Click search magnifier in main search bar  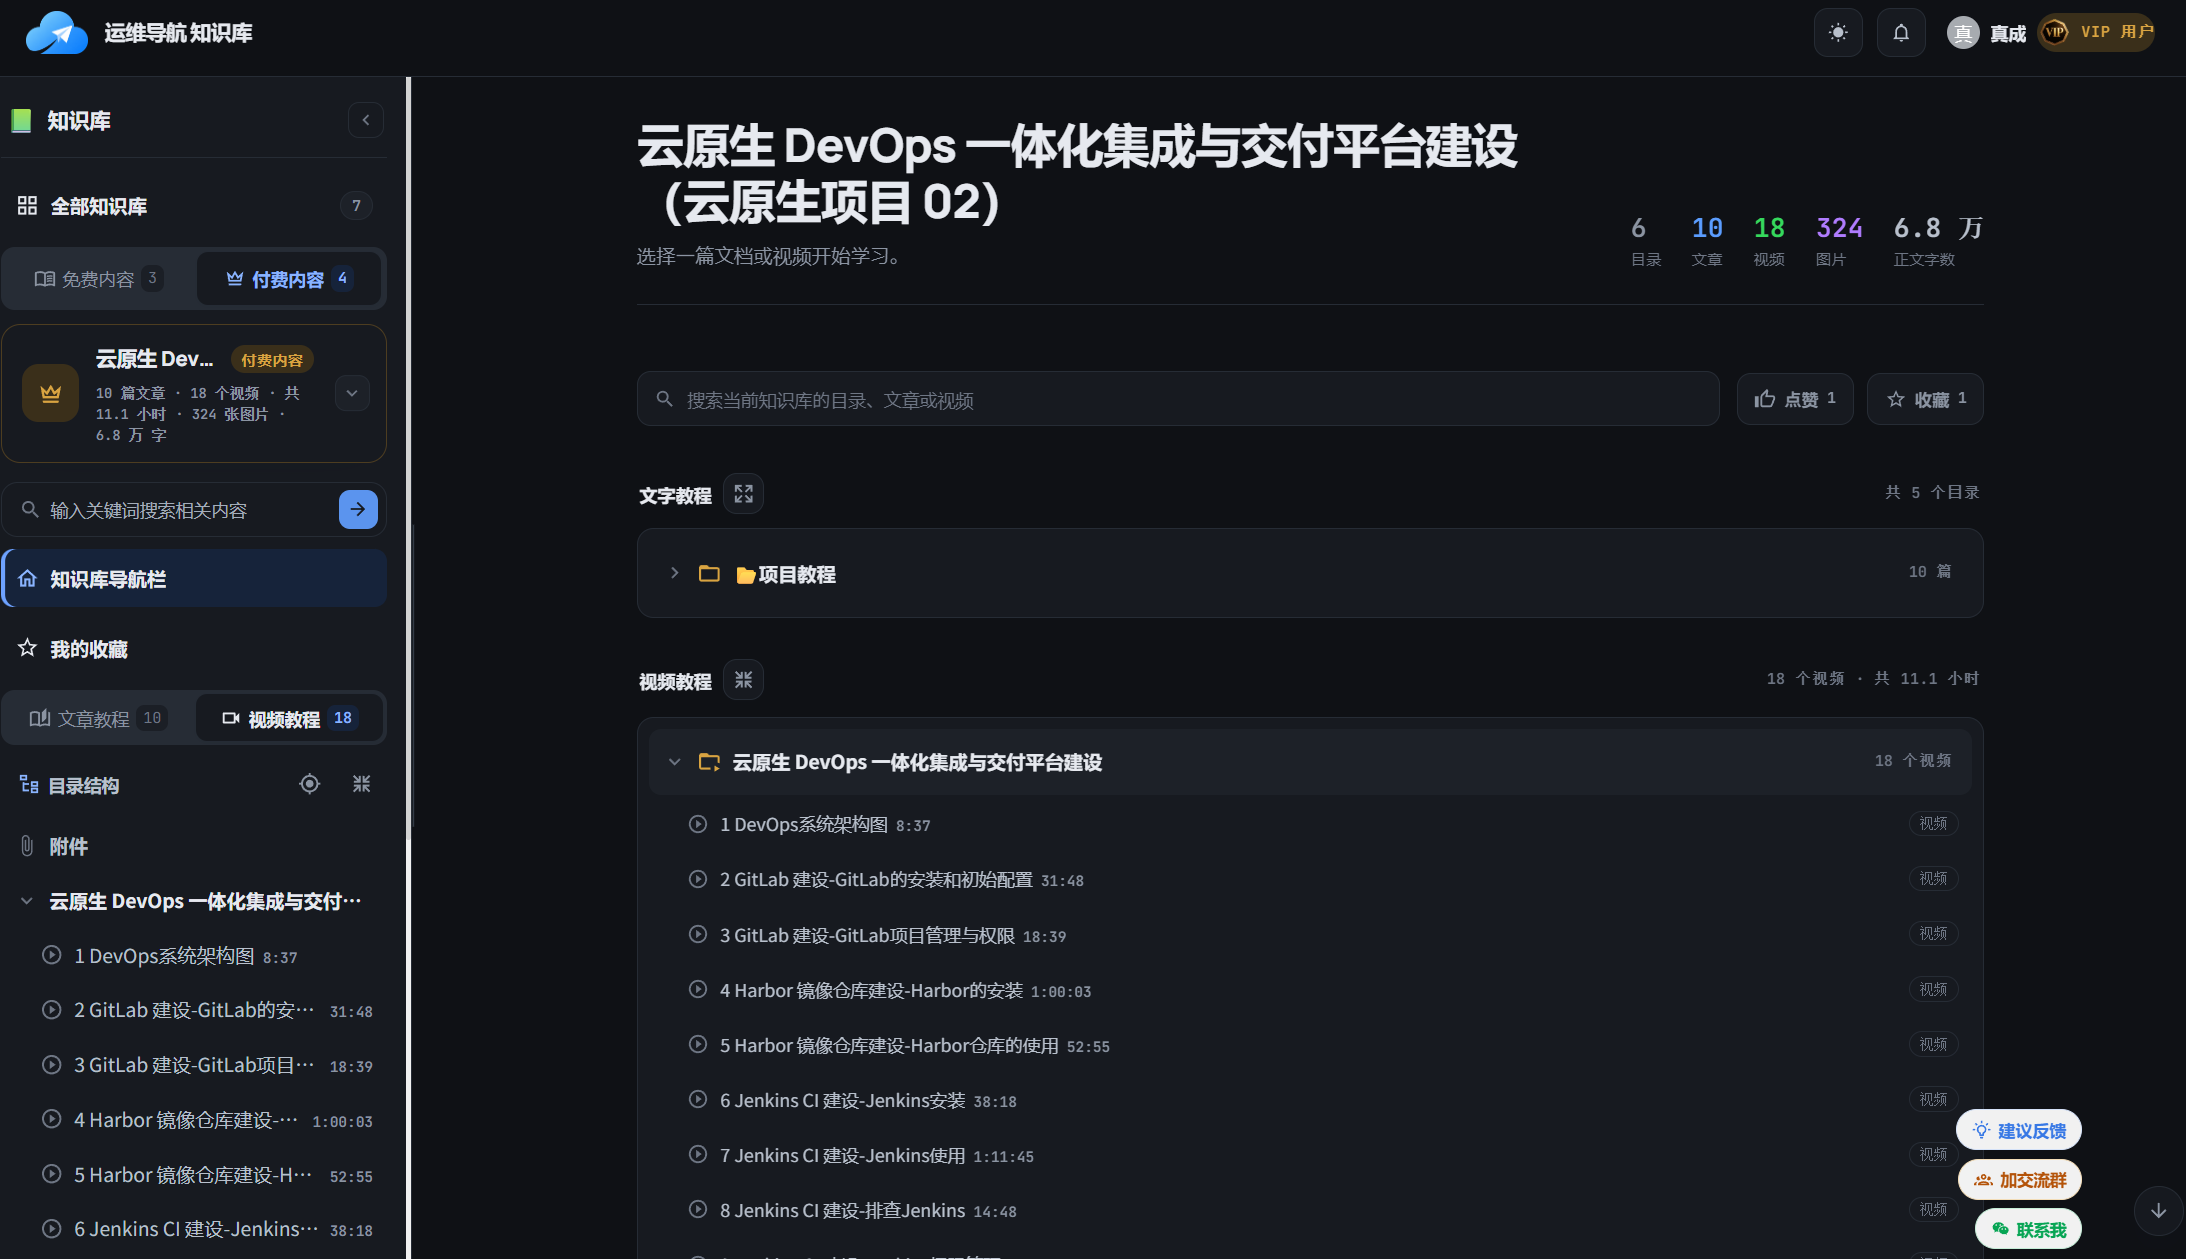[x=664, y=399]
